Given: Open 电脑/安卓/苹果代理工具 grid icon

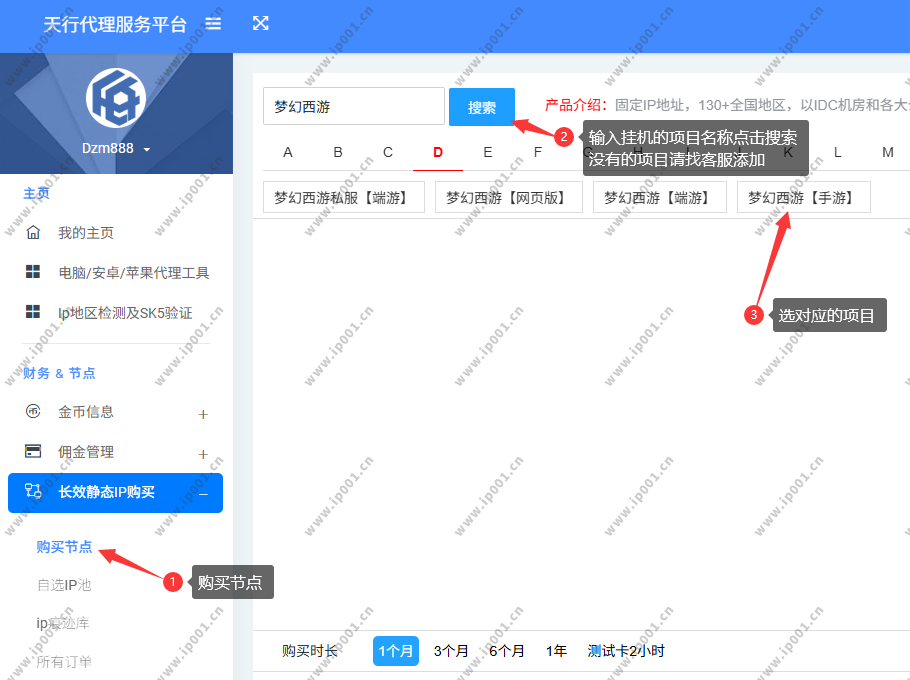Looking at the screenshot, I should tap(33, 272).
